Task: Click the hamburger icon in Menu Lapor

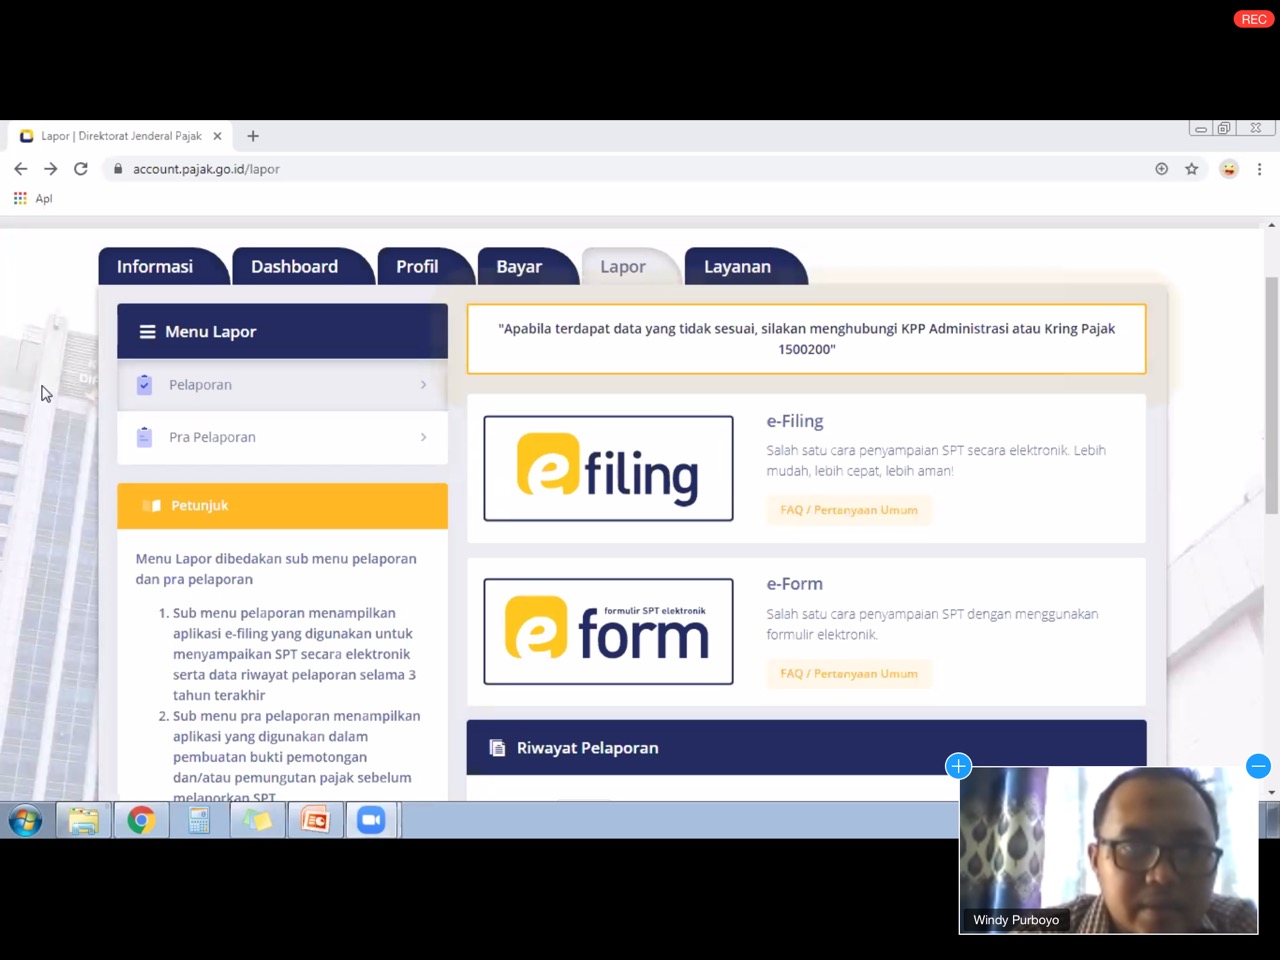Action: point(147,332)
